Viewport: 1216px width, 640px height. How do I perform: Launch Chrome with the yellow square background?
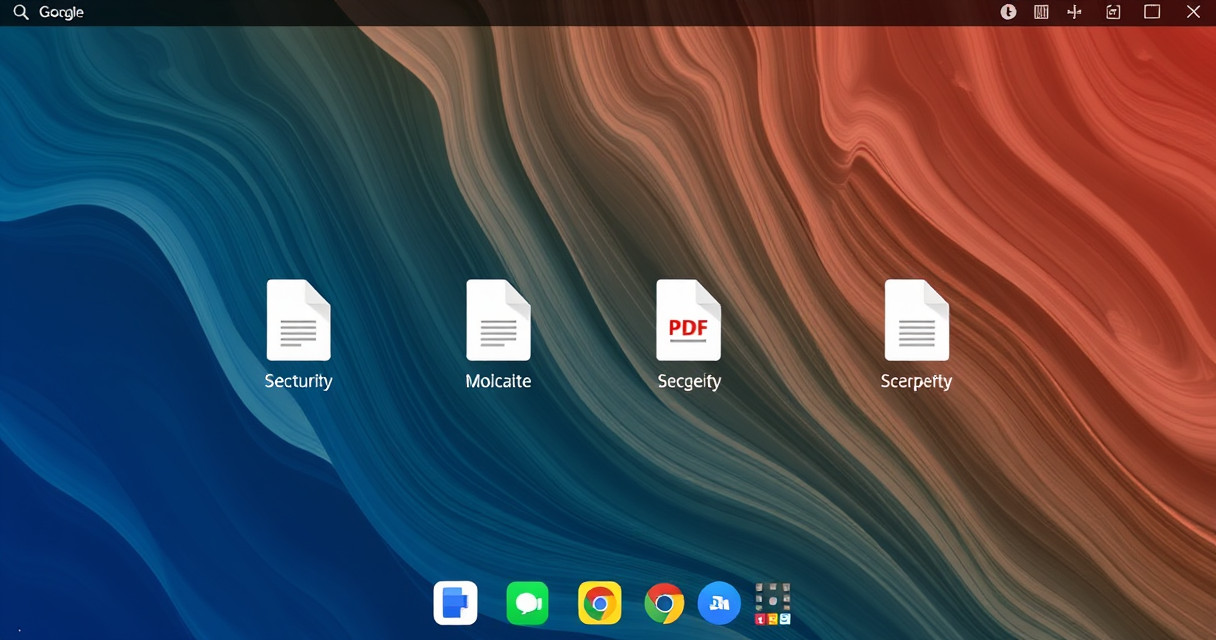tap(600, 603)
